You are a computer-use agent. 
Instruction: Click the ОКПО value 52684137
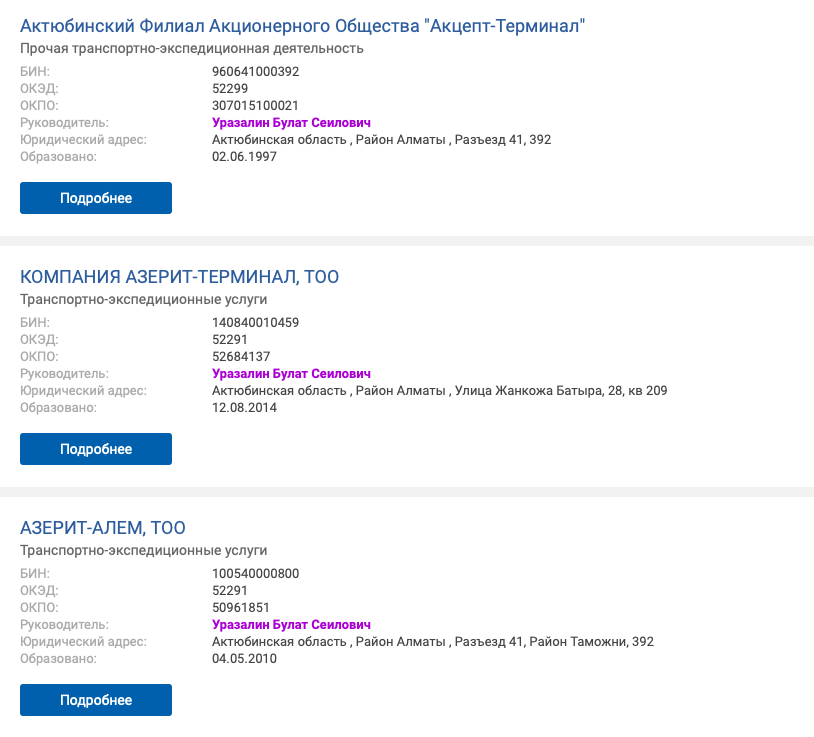tap(241, 357)
